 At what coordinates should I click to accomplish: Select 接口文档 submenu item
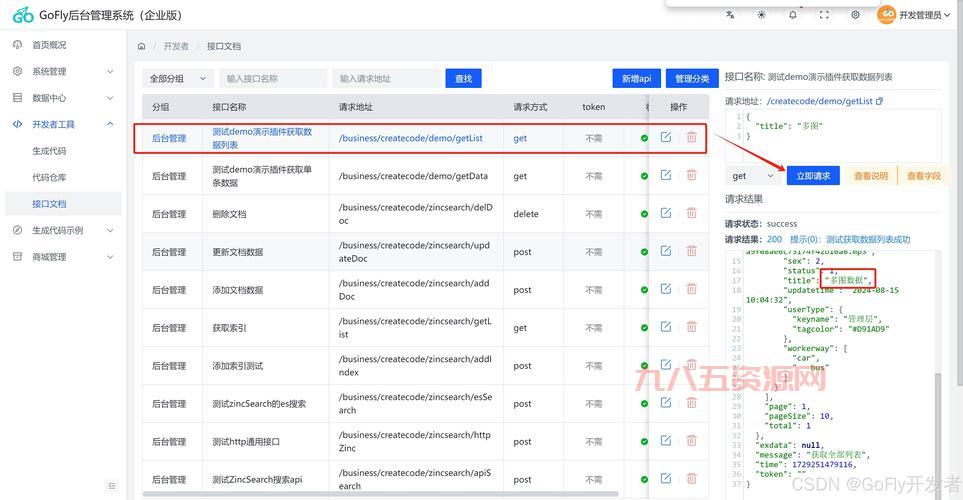[x=63, y=203]
